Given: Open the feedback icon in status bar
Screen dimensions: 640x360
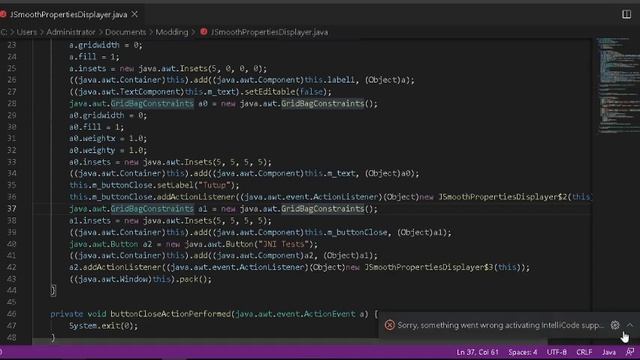Looking at the screenshot, I should click(630, 352).
